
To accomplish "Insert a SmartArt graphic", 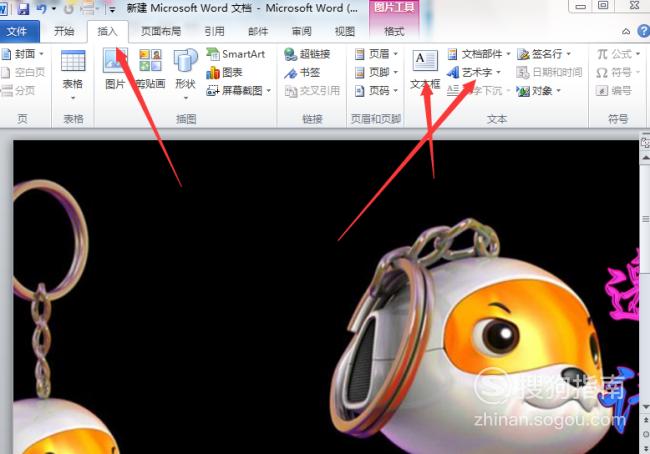I will point(236,54).
